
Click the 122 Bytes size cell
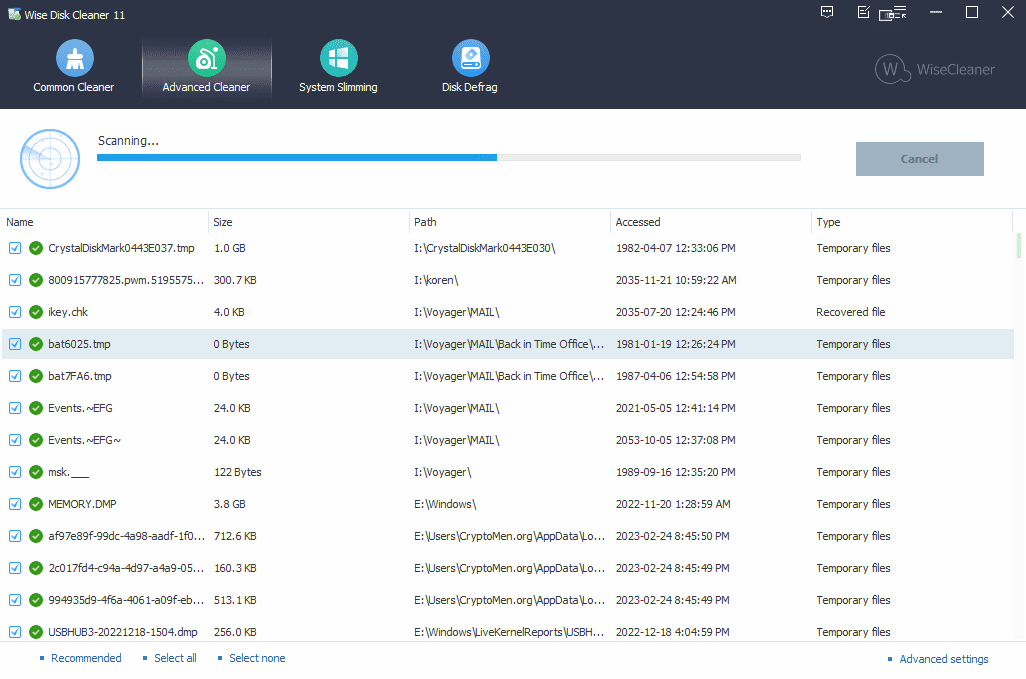pyautogui.click(x=238, y=472)
